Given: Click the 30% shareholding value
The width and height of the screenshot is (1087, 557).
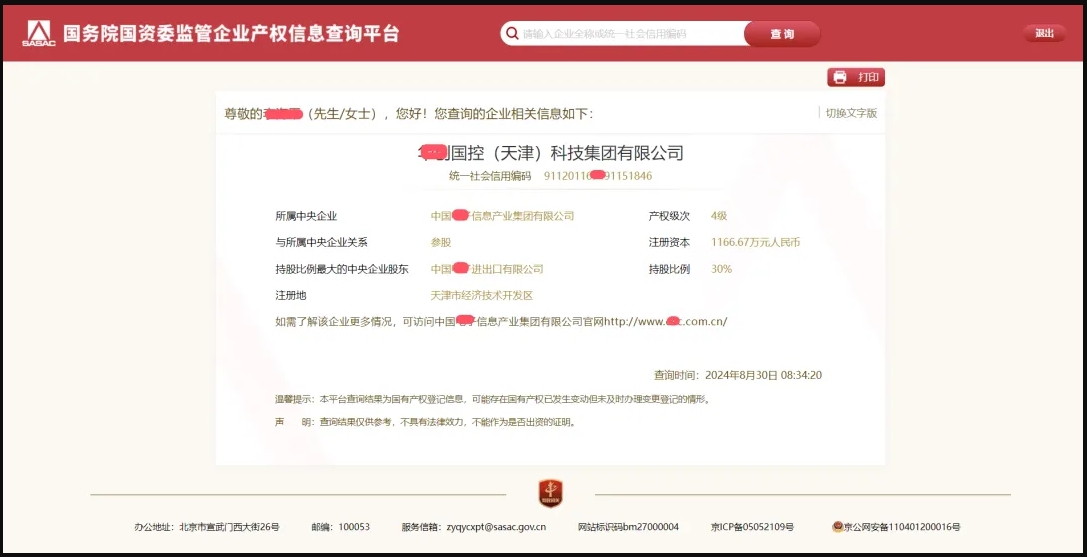Looking at the screenshot, I should pos(722,268).
